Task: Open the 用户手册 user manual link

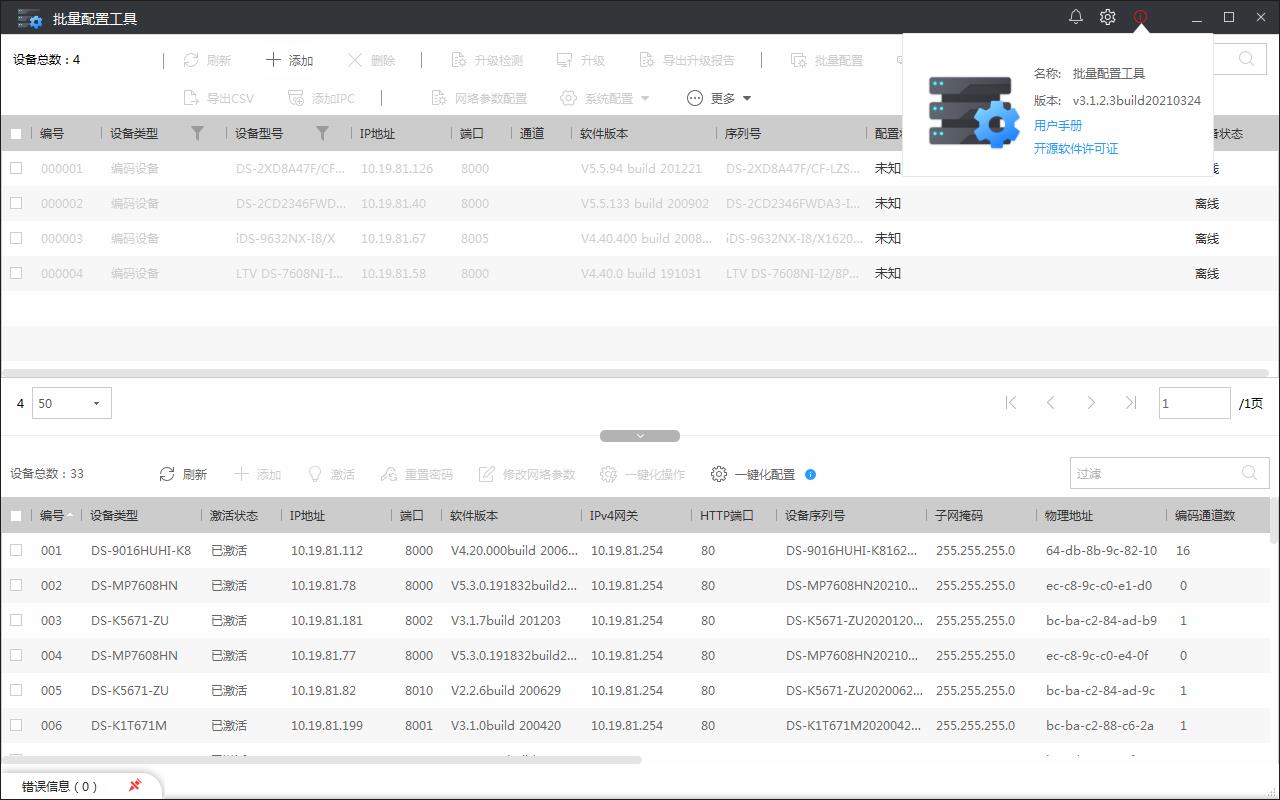Action: click(1058, 125)
